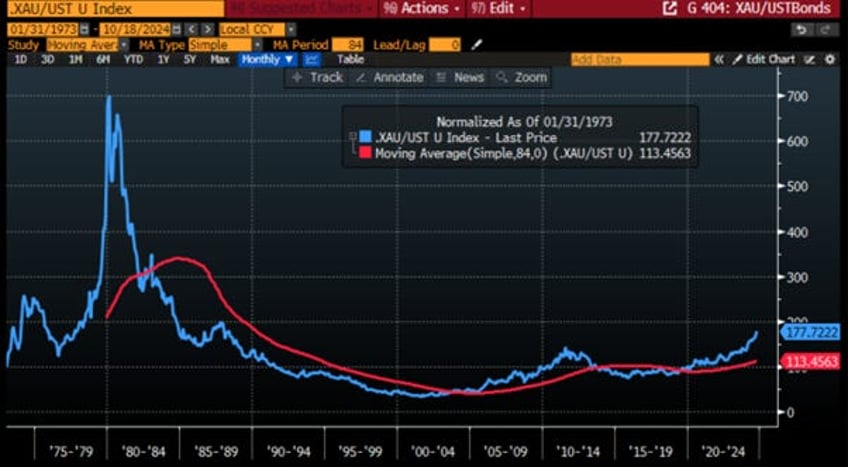The height and width of the screenshot is (467, 848).
Task: Select the 1D time range
Action: (x=20, y=59)
